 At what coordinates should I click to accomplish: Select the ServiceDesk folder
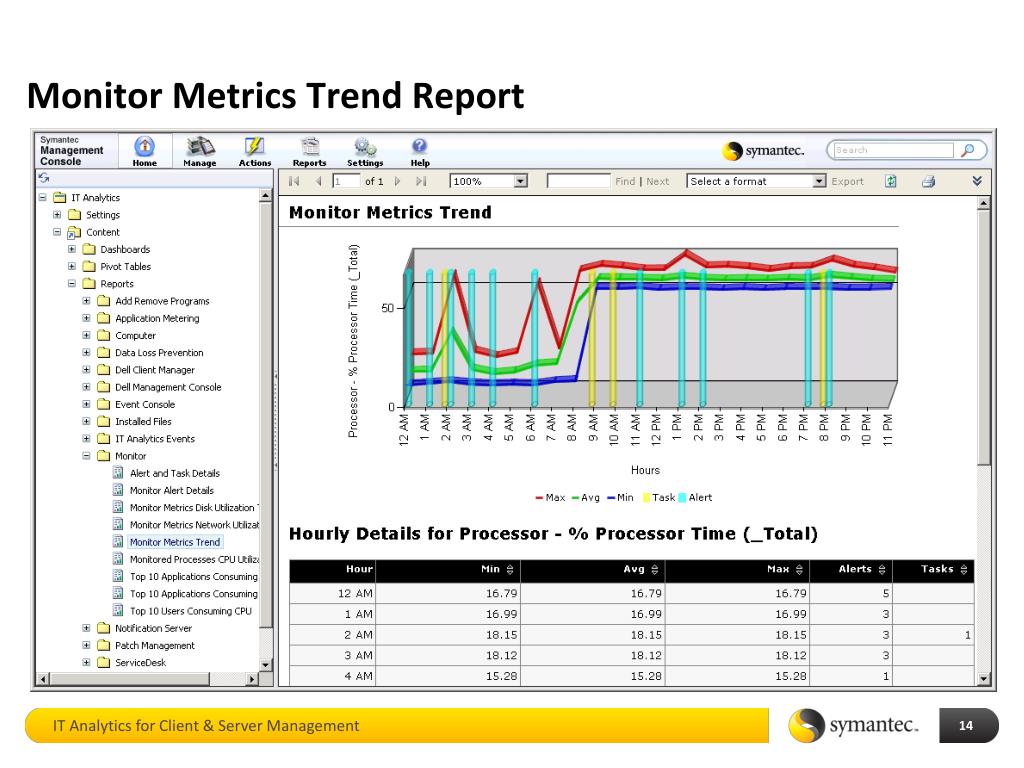(x=140, y=662)
